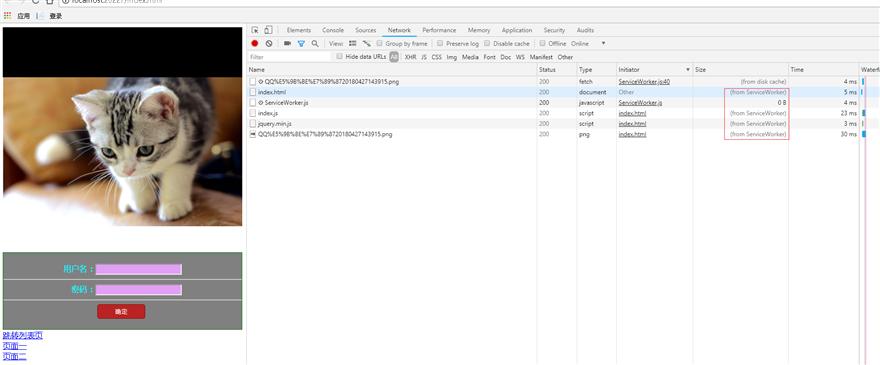The image size is (880, 365).
Task: Enable the Preserve log checkbox
Action: point(441,43)
